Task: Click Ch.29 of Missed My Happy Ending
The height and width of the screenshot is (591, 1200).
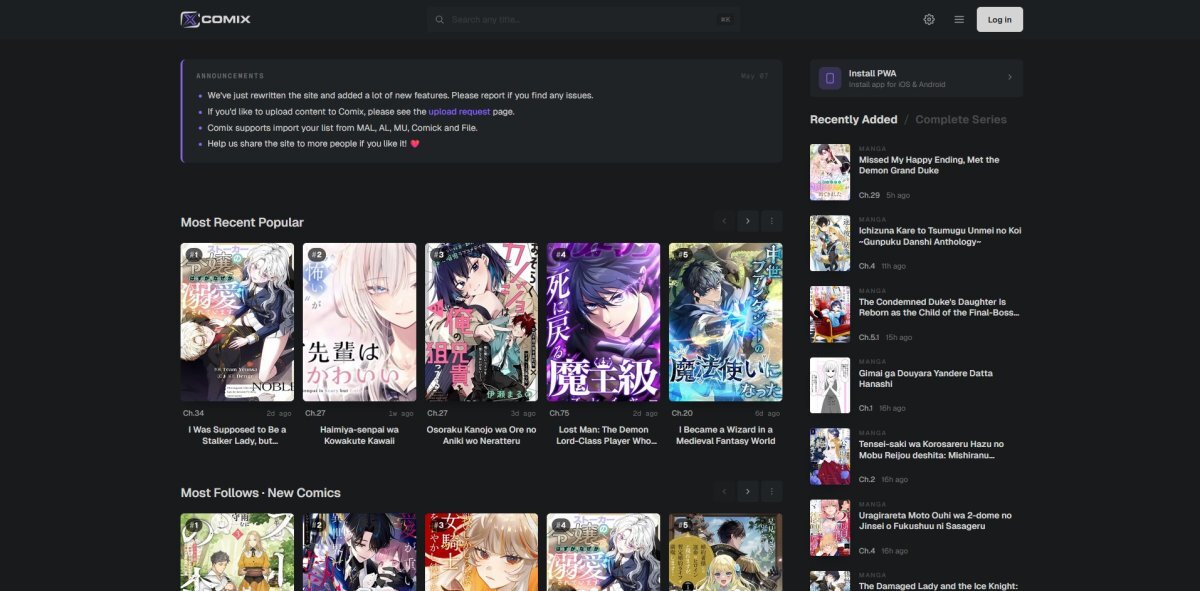Action: pos(869,195)
